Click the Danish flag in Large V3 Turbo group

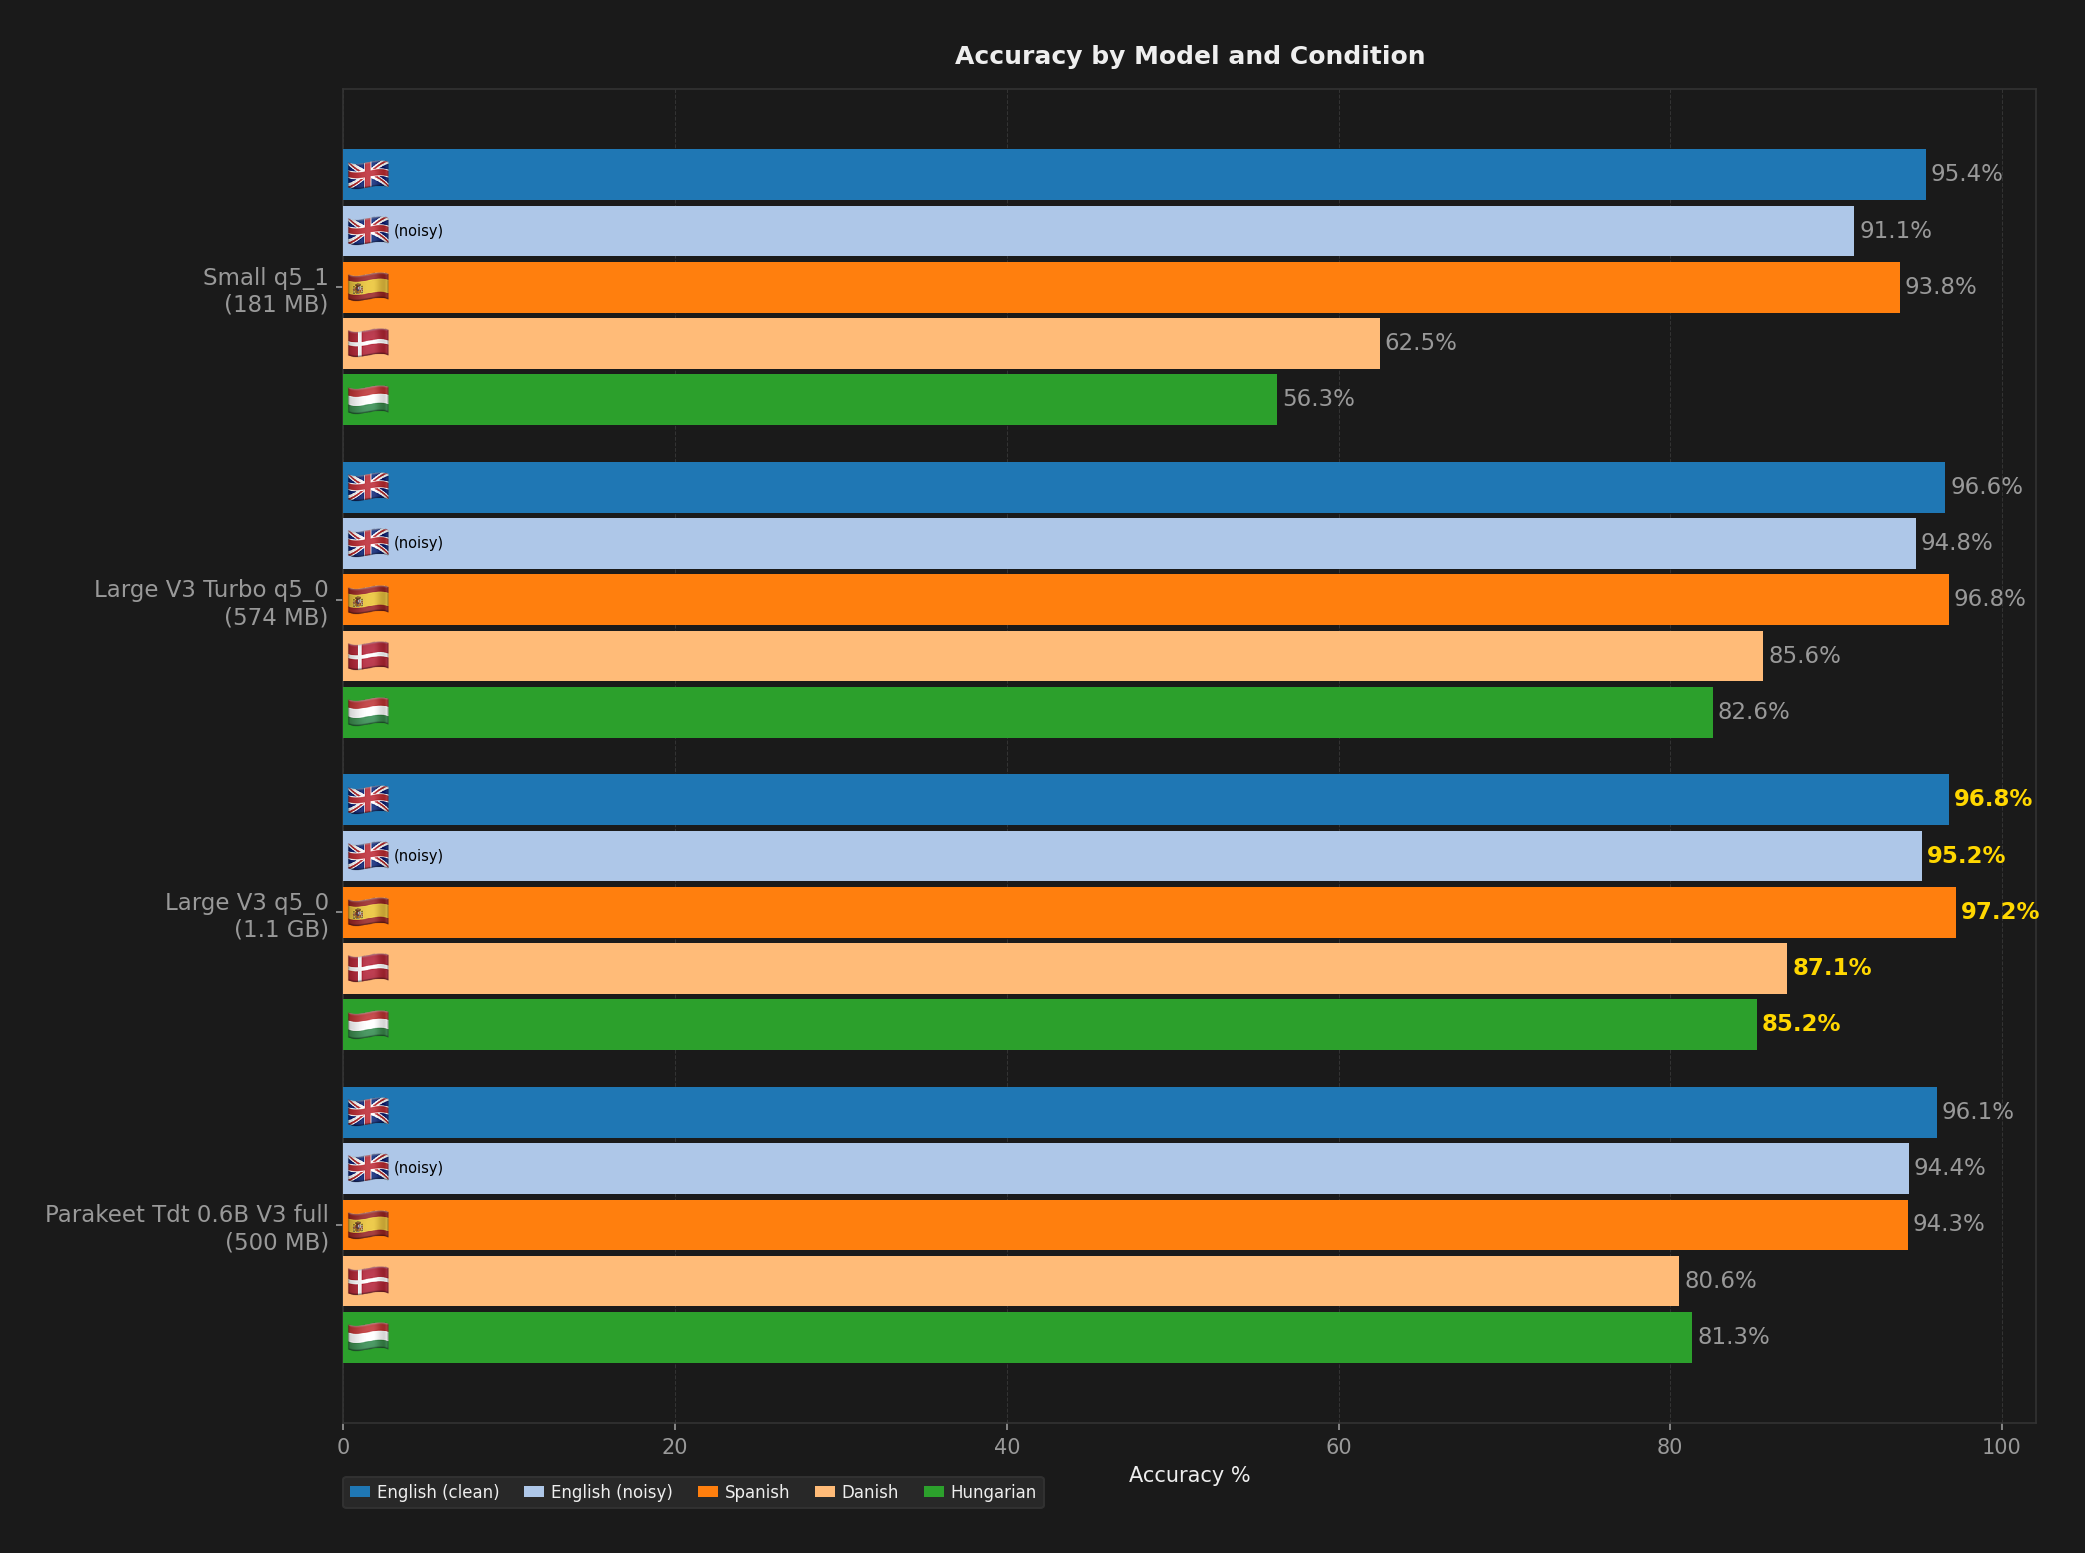tap(368, 656)
